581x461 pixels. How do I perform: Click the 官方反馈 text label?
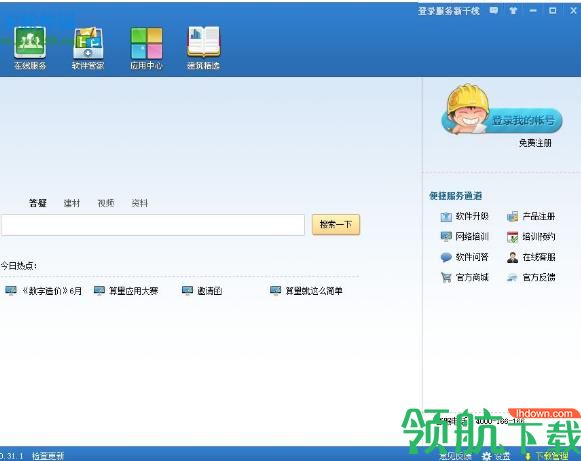tap(539, 277)
